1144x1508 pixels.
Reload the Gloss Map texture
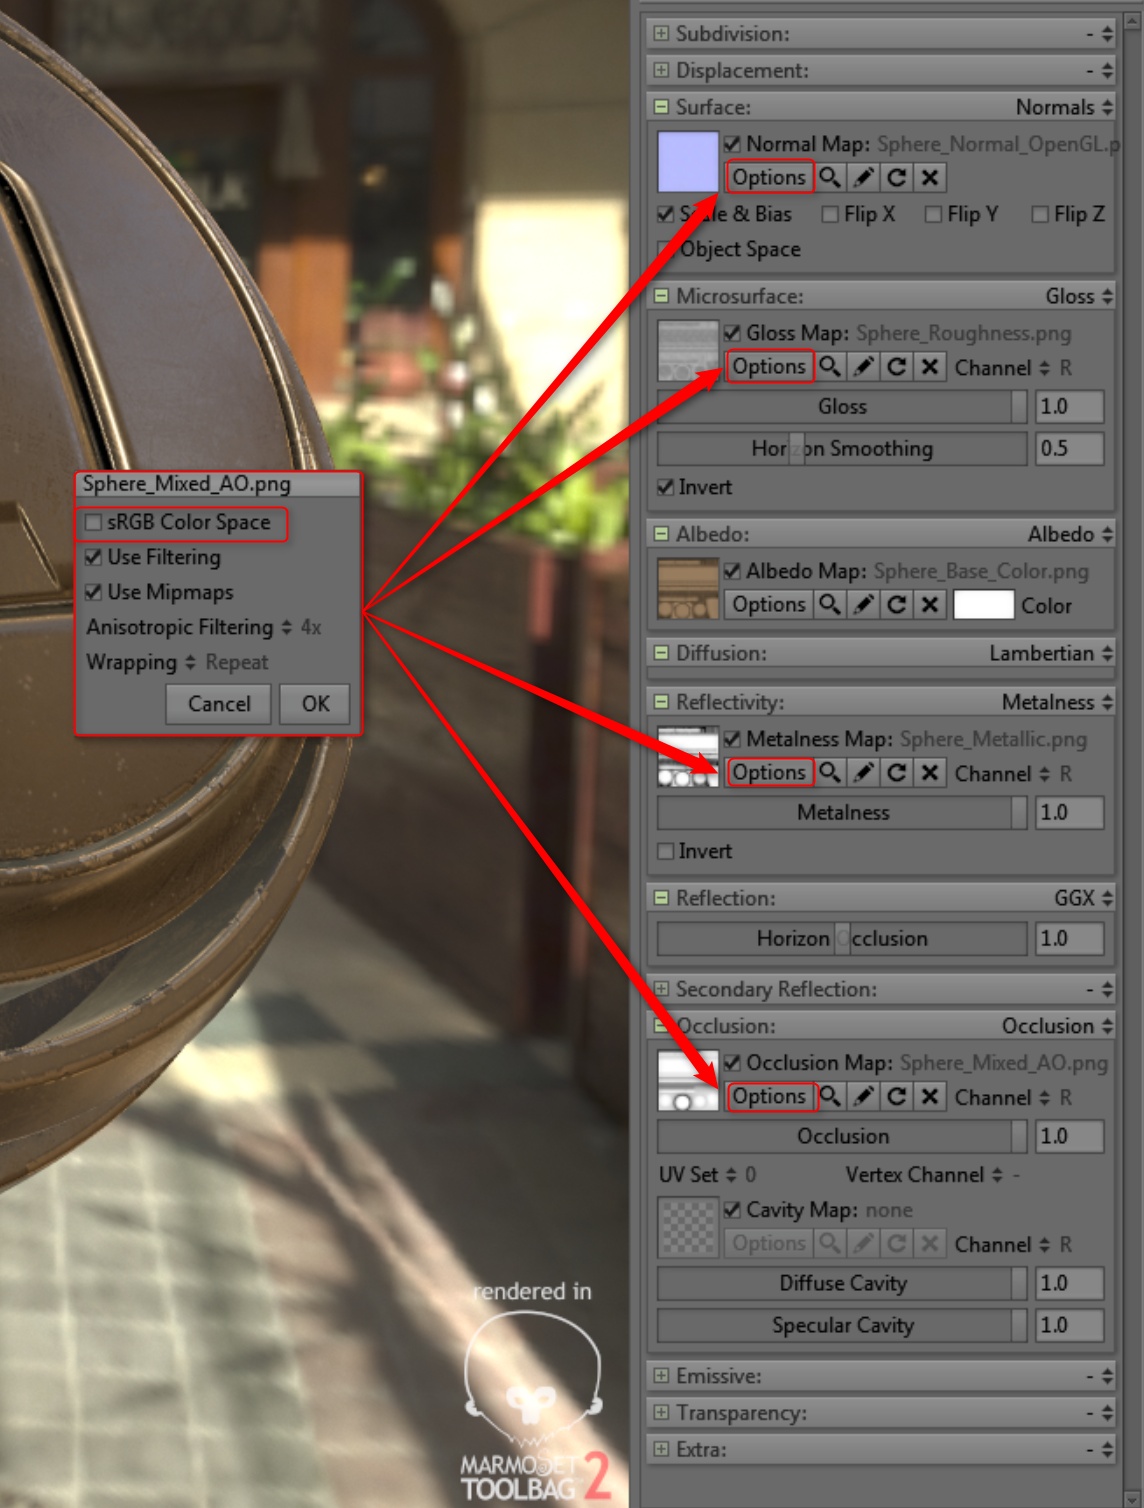(x=897, y=367)
